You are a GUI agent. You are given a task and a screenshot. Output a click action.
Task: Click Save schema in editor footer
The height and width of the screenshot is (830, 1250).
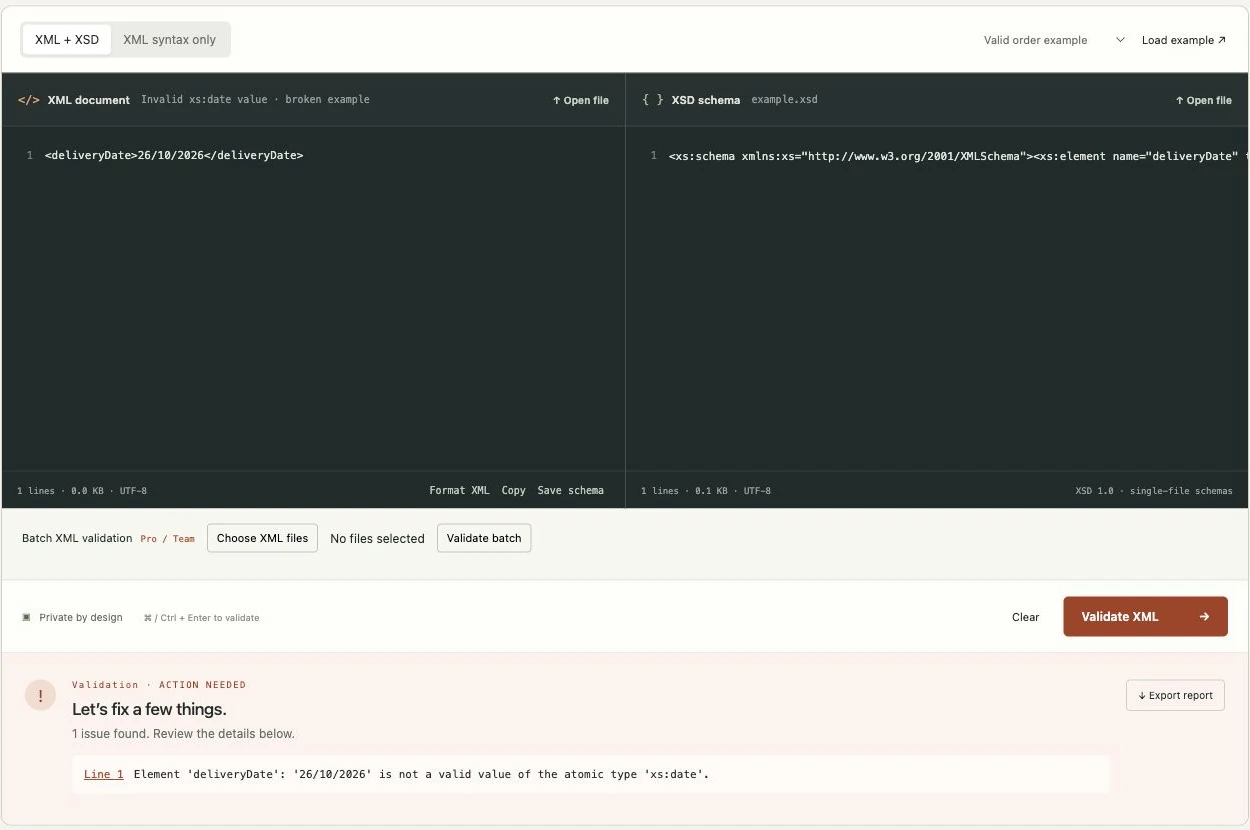[x=570, y=490]
